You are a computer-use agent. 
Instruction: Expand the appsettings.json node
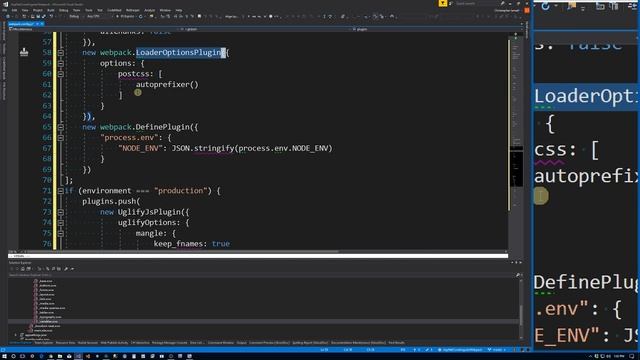16,335
